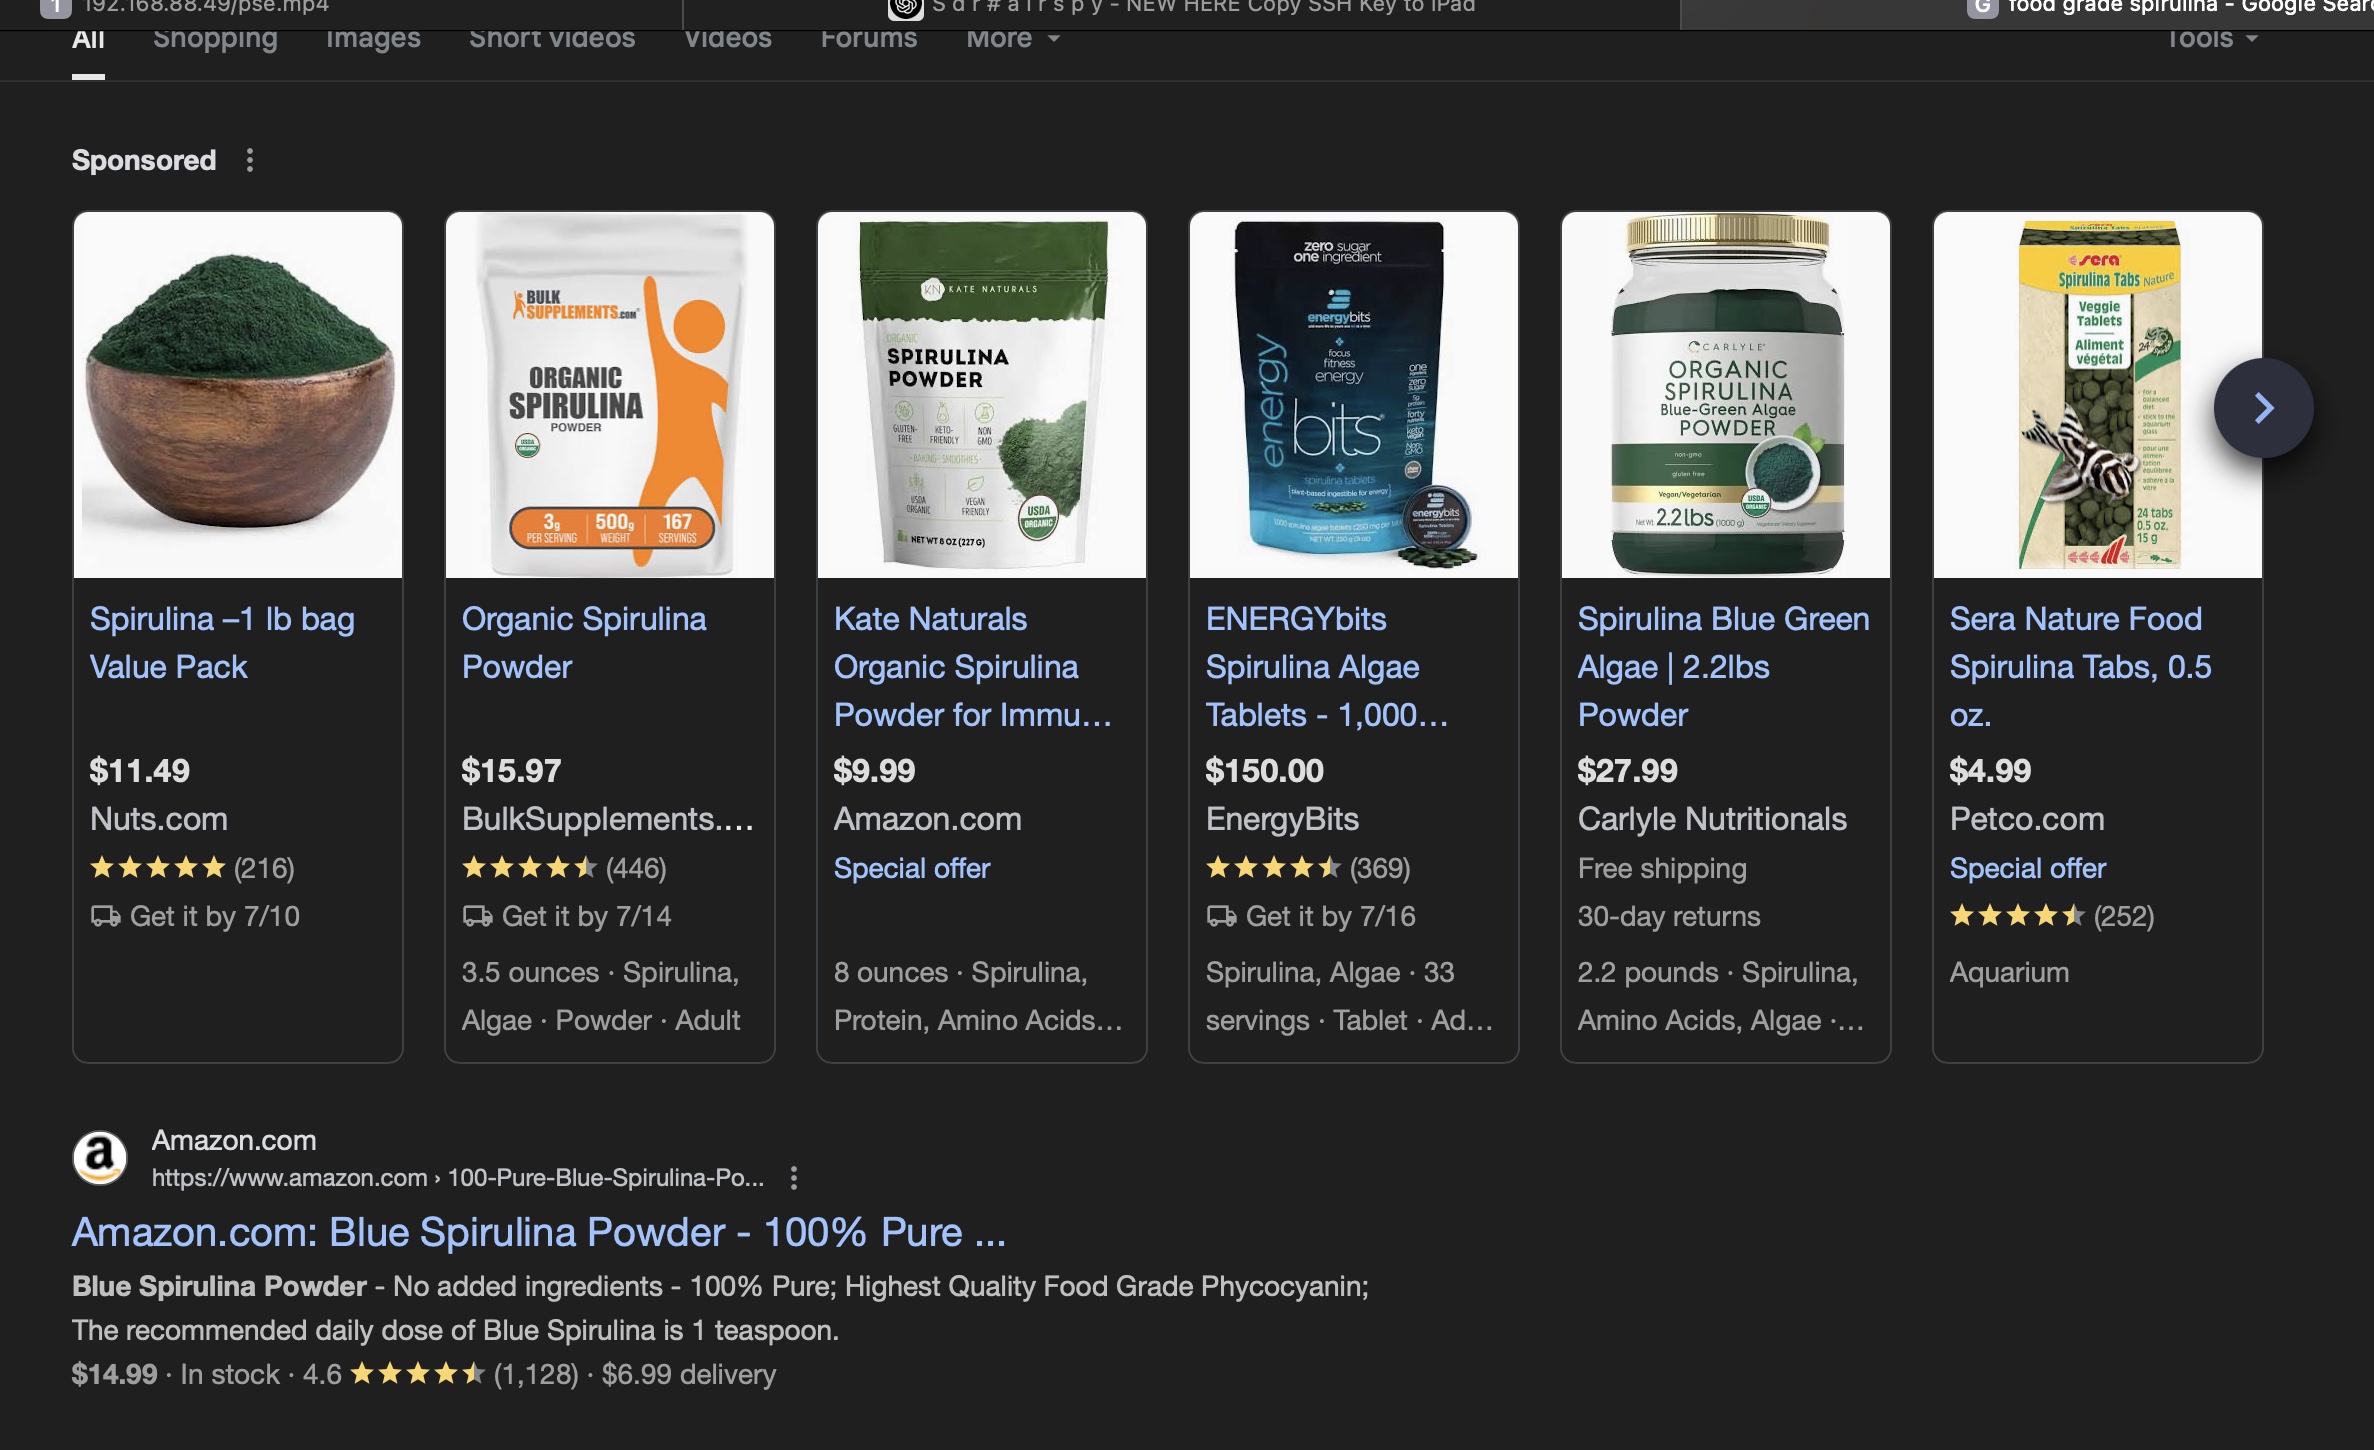Viewport: 2374px width, 1450px height.
Task: Open ENERGYbits Spirulina Algae Tablets link
Action: (x=1327, y=667)
